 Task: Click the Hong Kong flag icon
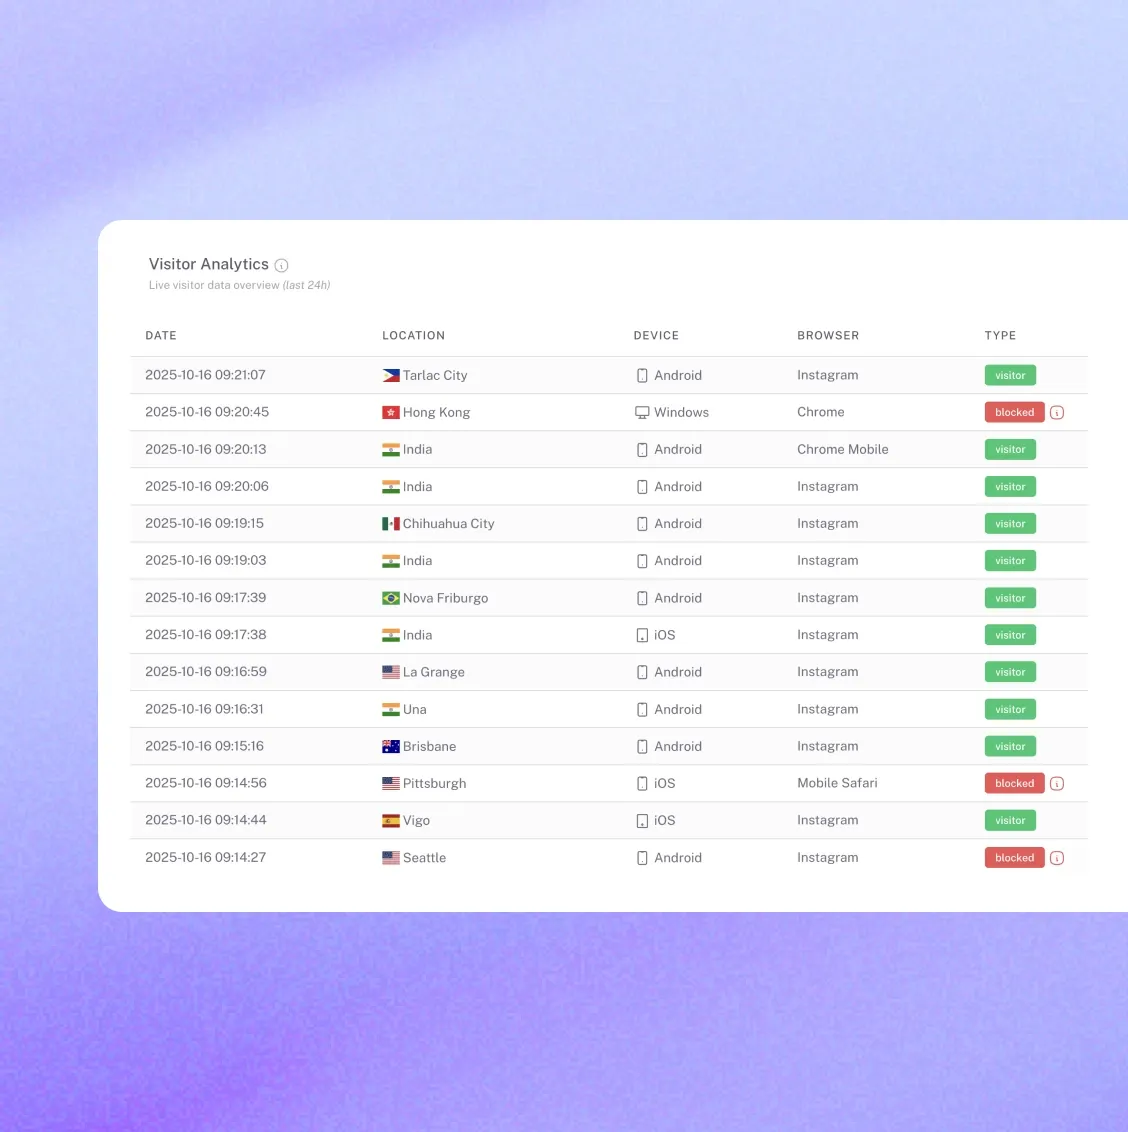tap(391, 412)
